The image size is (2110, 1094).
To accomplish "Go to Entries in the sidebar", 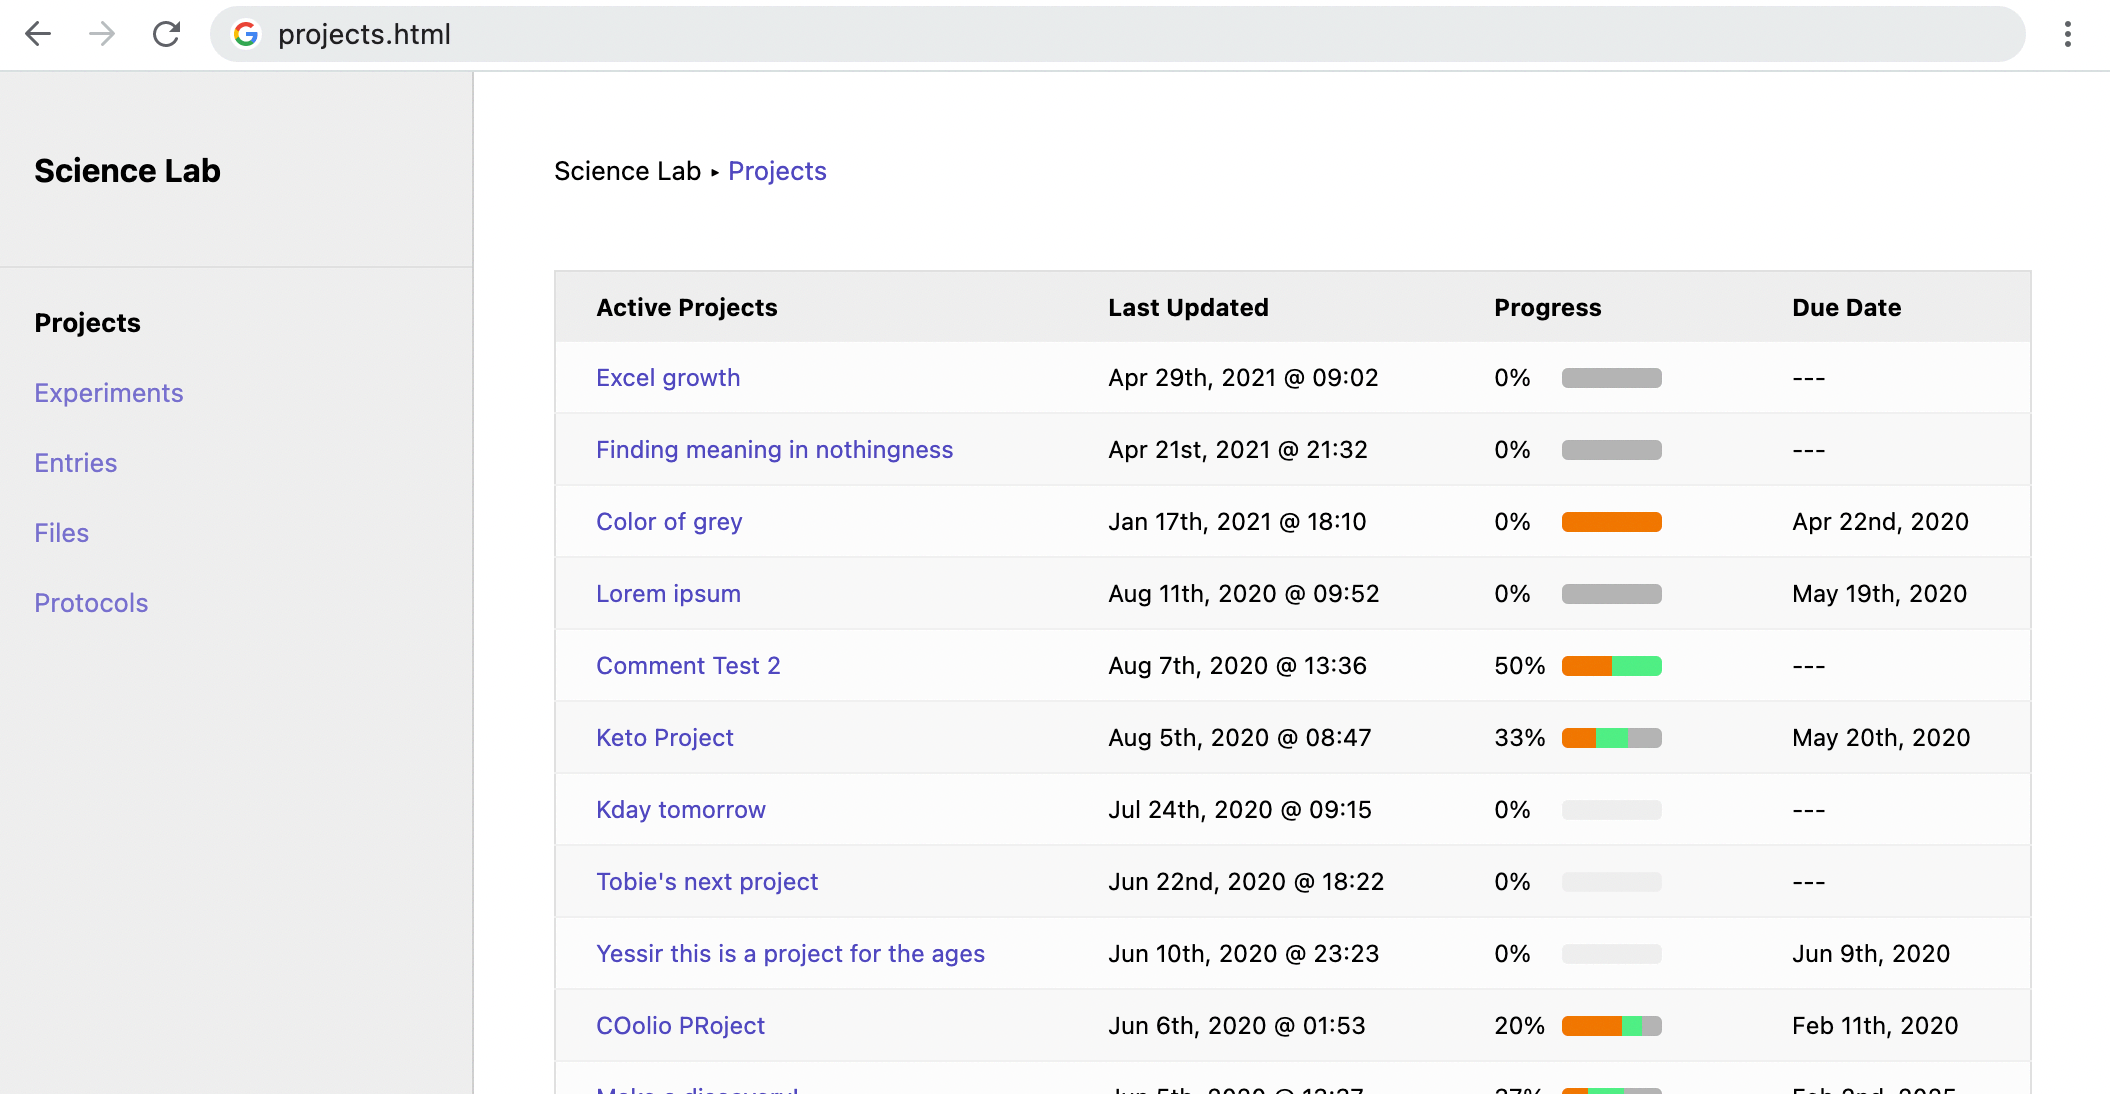I will click(x=75, y=463).
